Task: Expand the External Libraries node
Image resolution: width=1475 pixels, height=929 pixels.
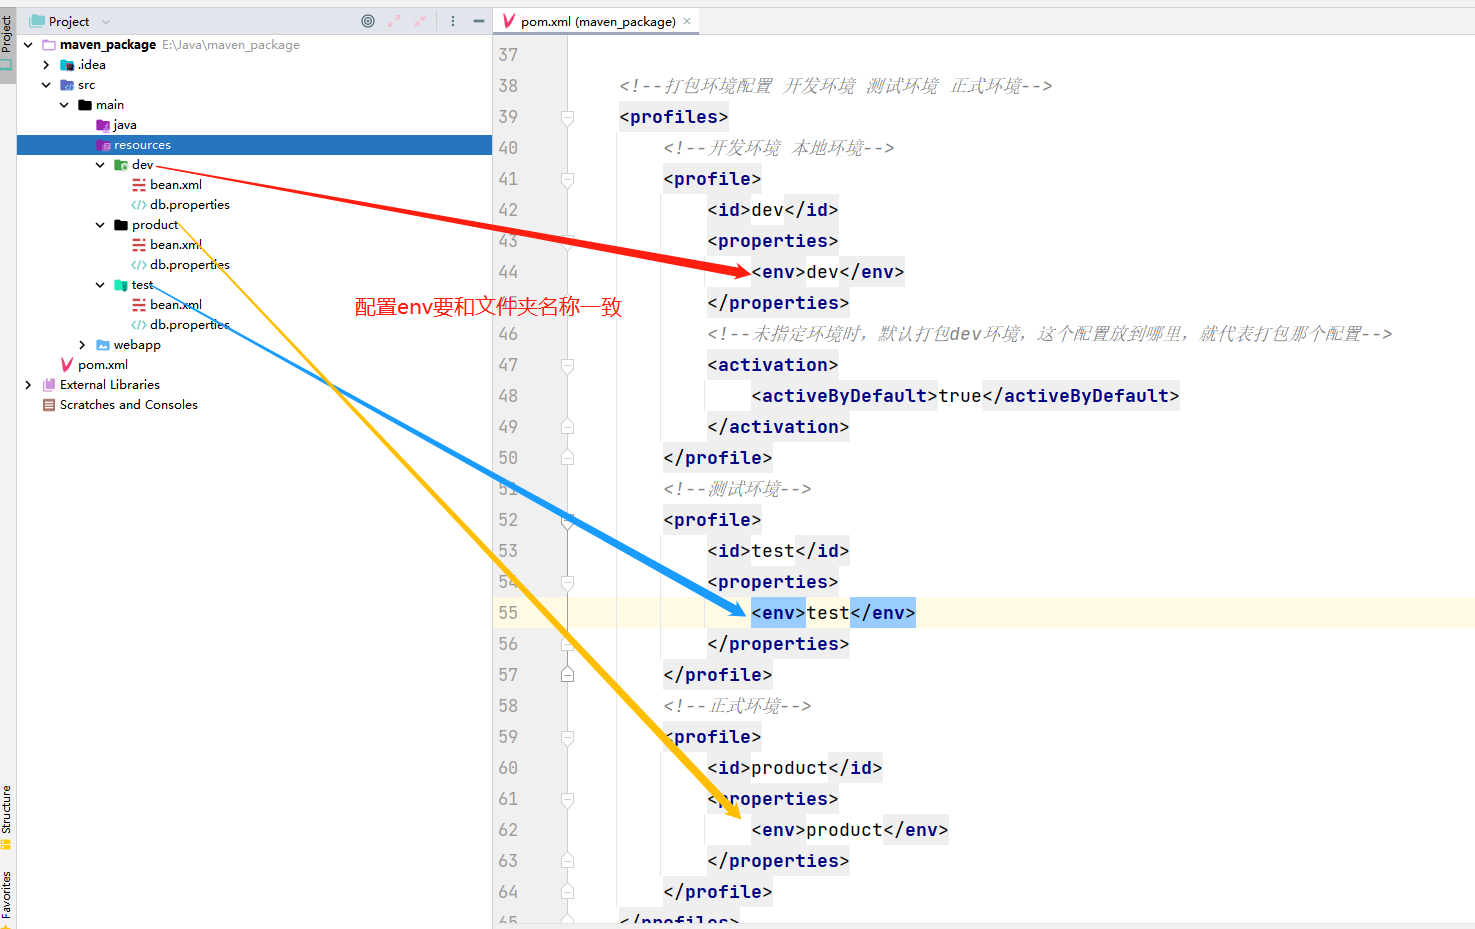Action: coord(28,385)
